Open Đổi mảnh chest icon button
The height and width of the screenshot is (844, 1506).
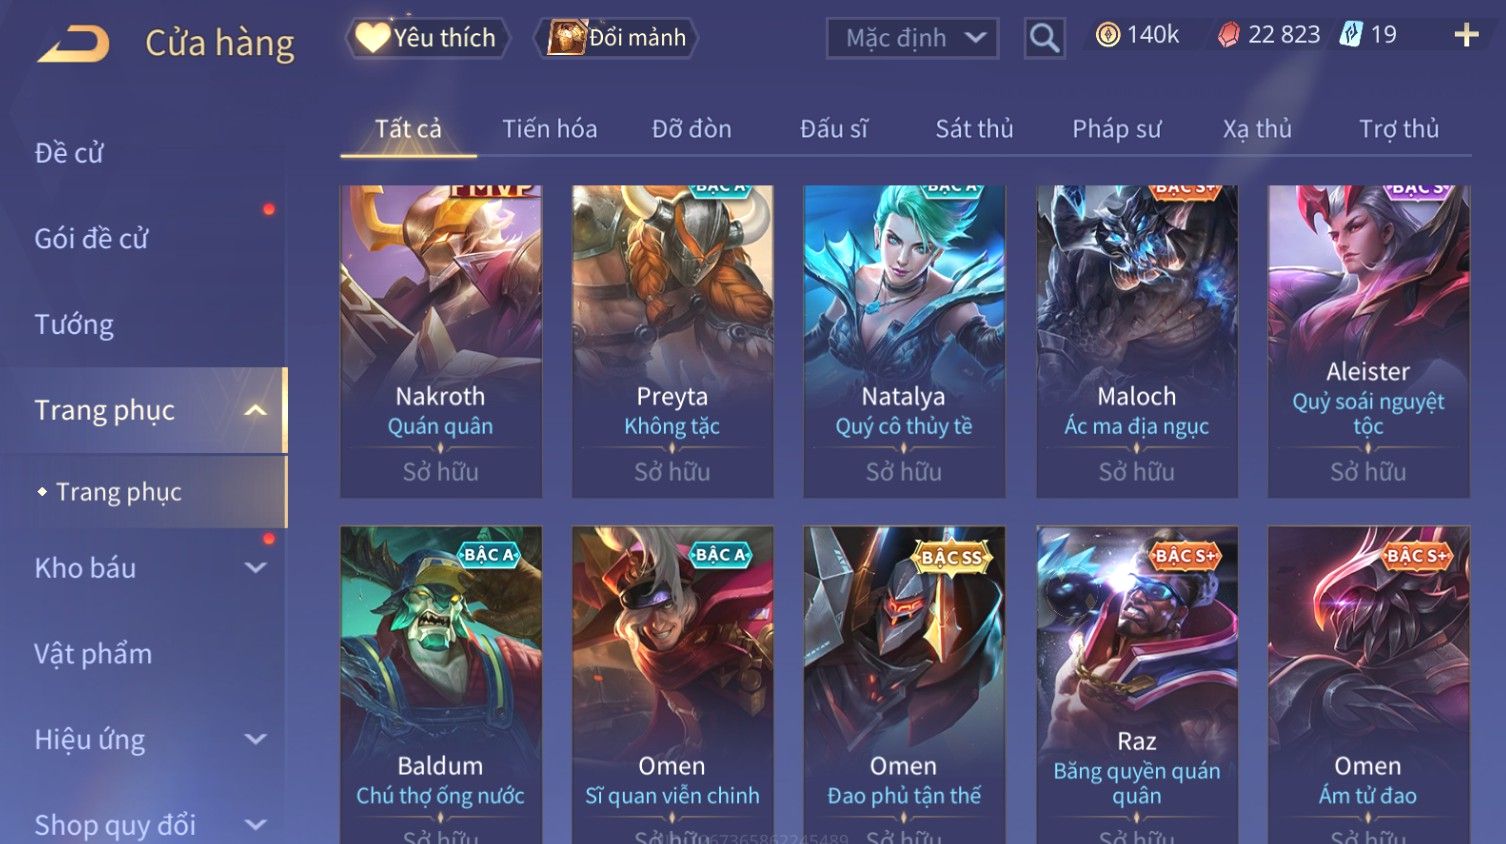coord(616,38)
